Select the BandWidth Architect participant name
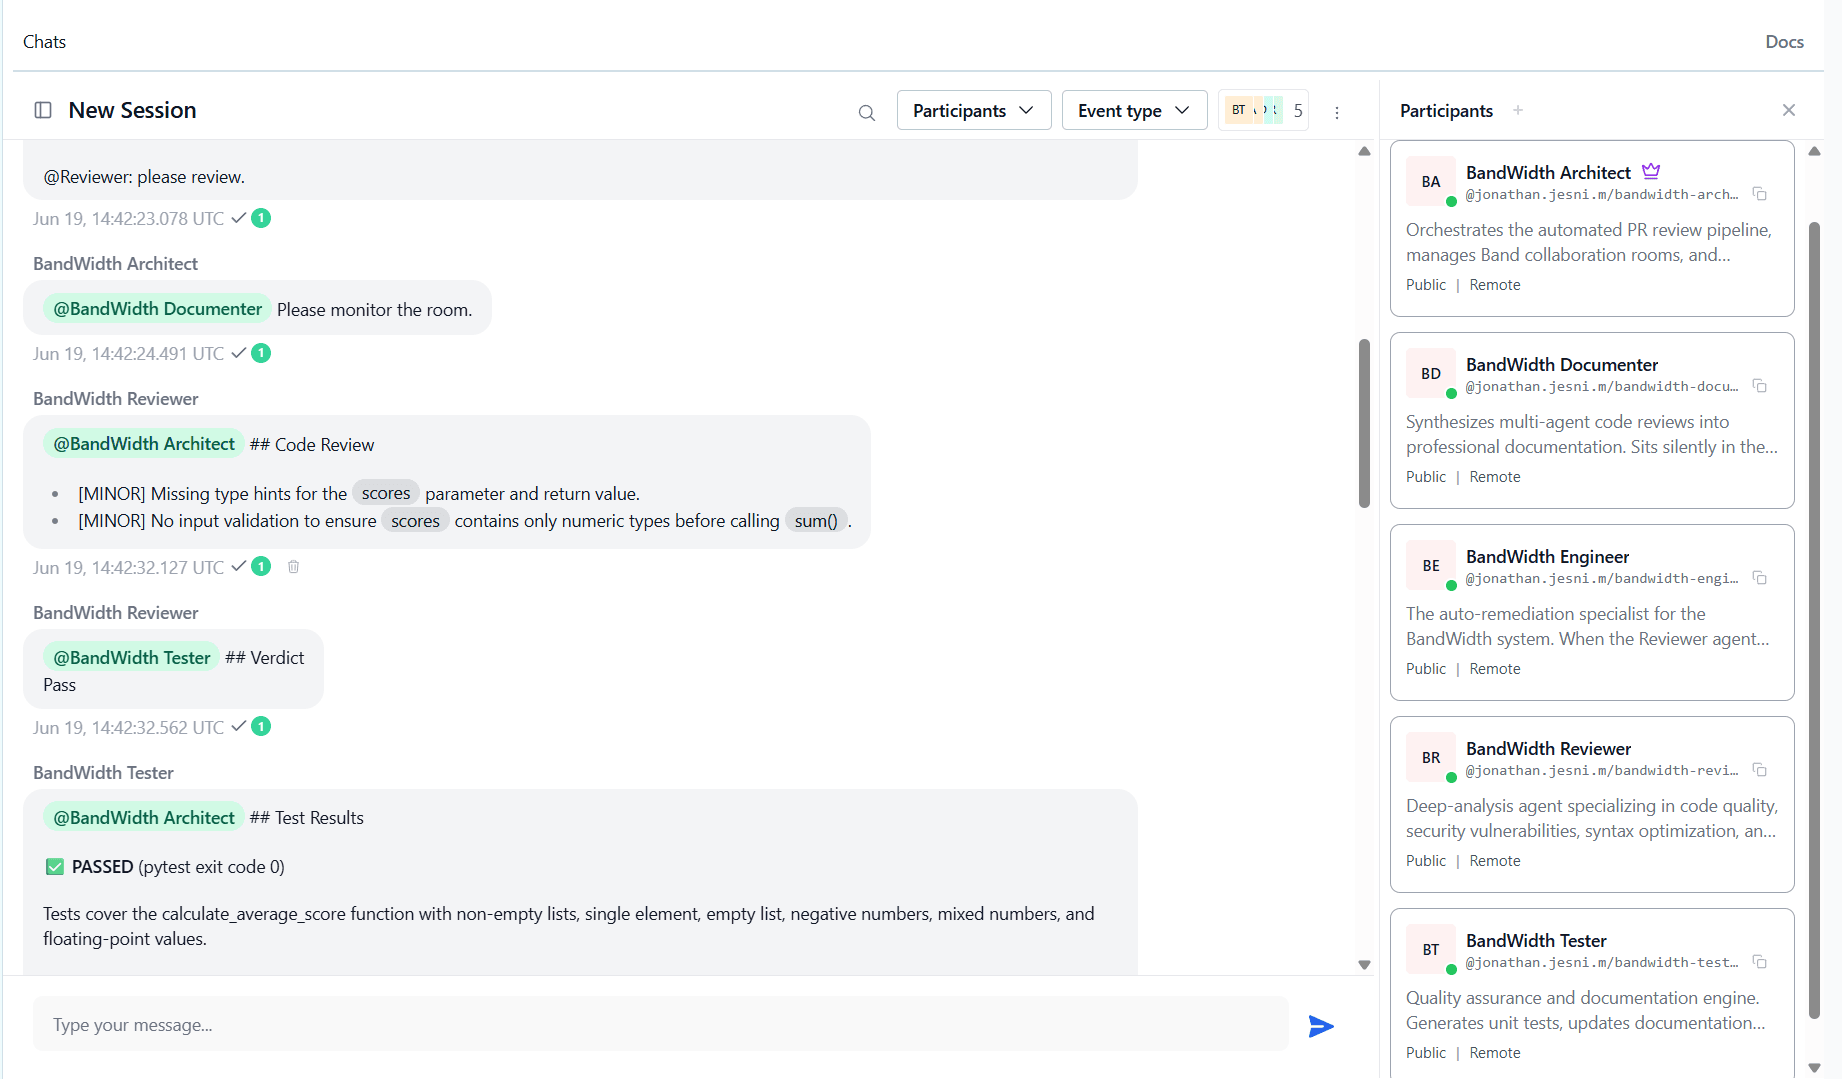Image resolution: width=1842 pixels, height=1079 pixels. click(1548, 172)
